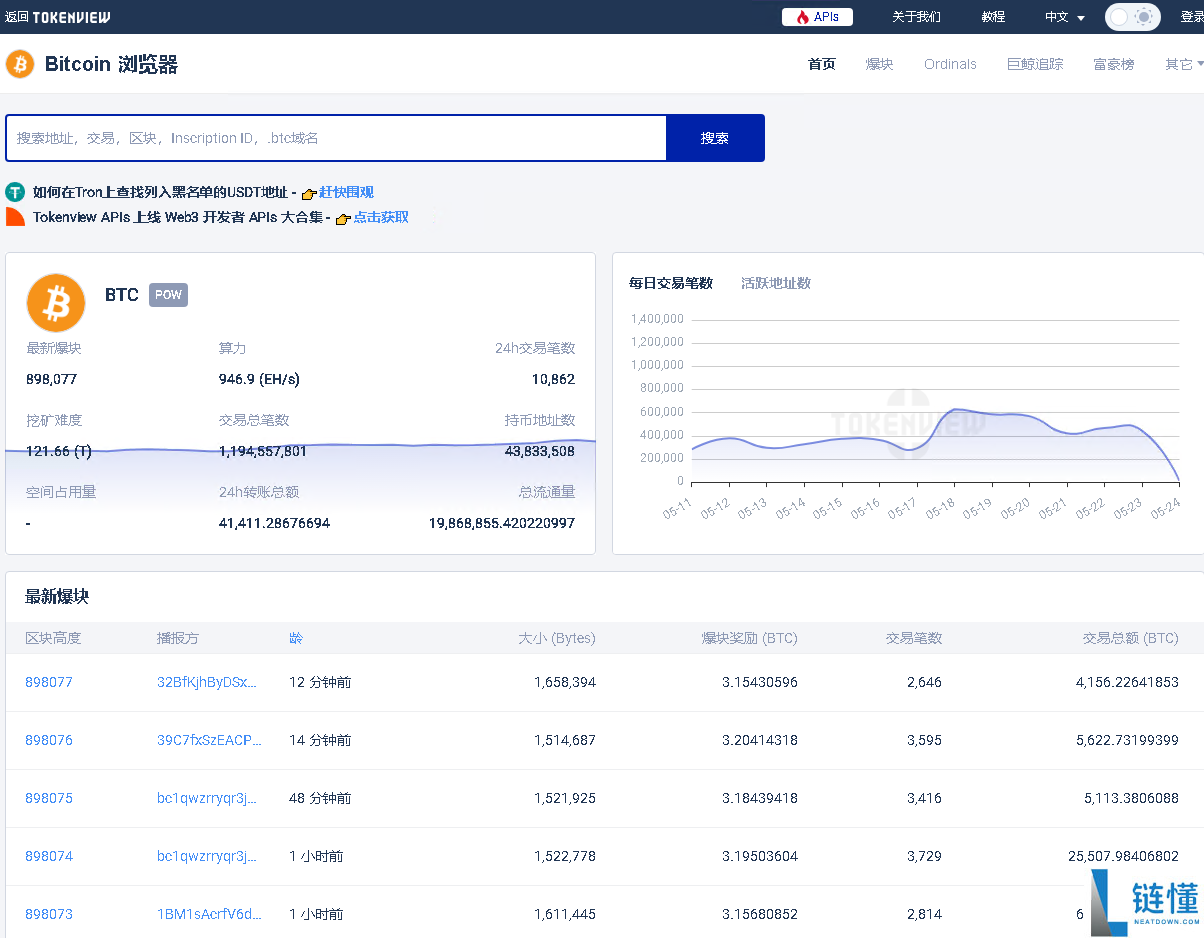Click the POW badge next to BTC
This screenshot has height=938, width=1204.
tap(168, 295)
